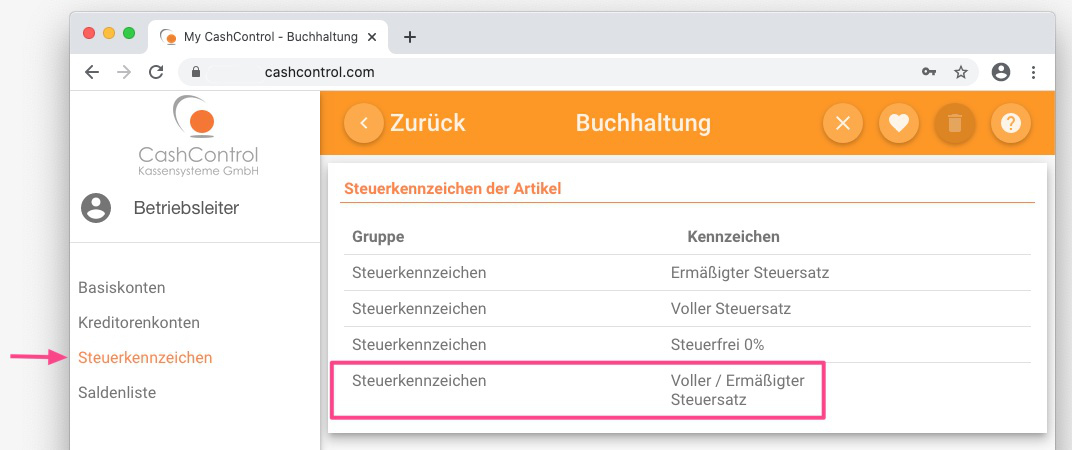Open Basiskonten in the sidebar
The height and width of the screenshot is (450, 1072).
122,288
